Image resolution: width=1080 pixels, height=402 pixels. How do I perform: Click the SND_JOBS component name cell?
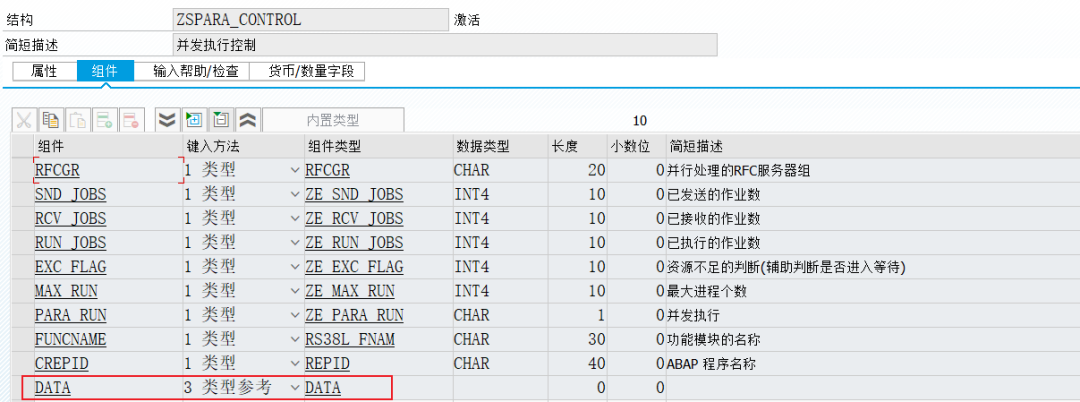(108, 194)
